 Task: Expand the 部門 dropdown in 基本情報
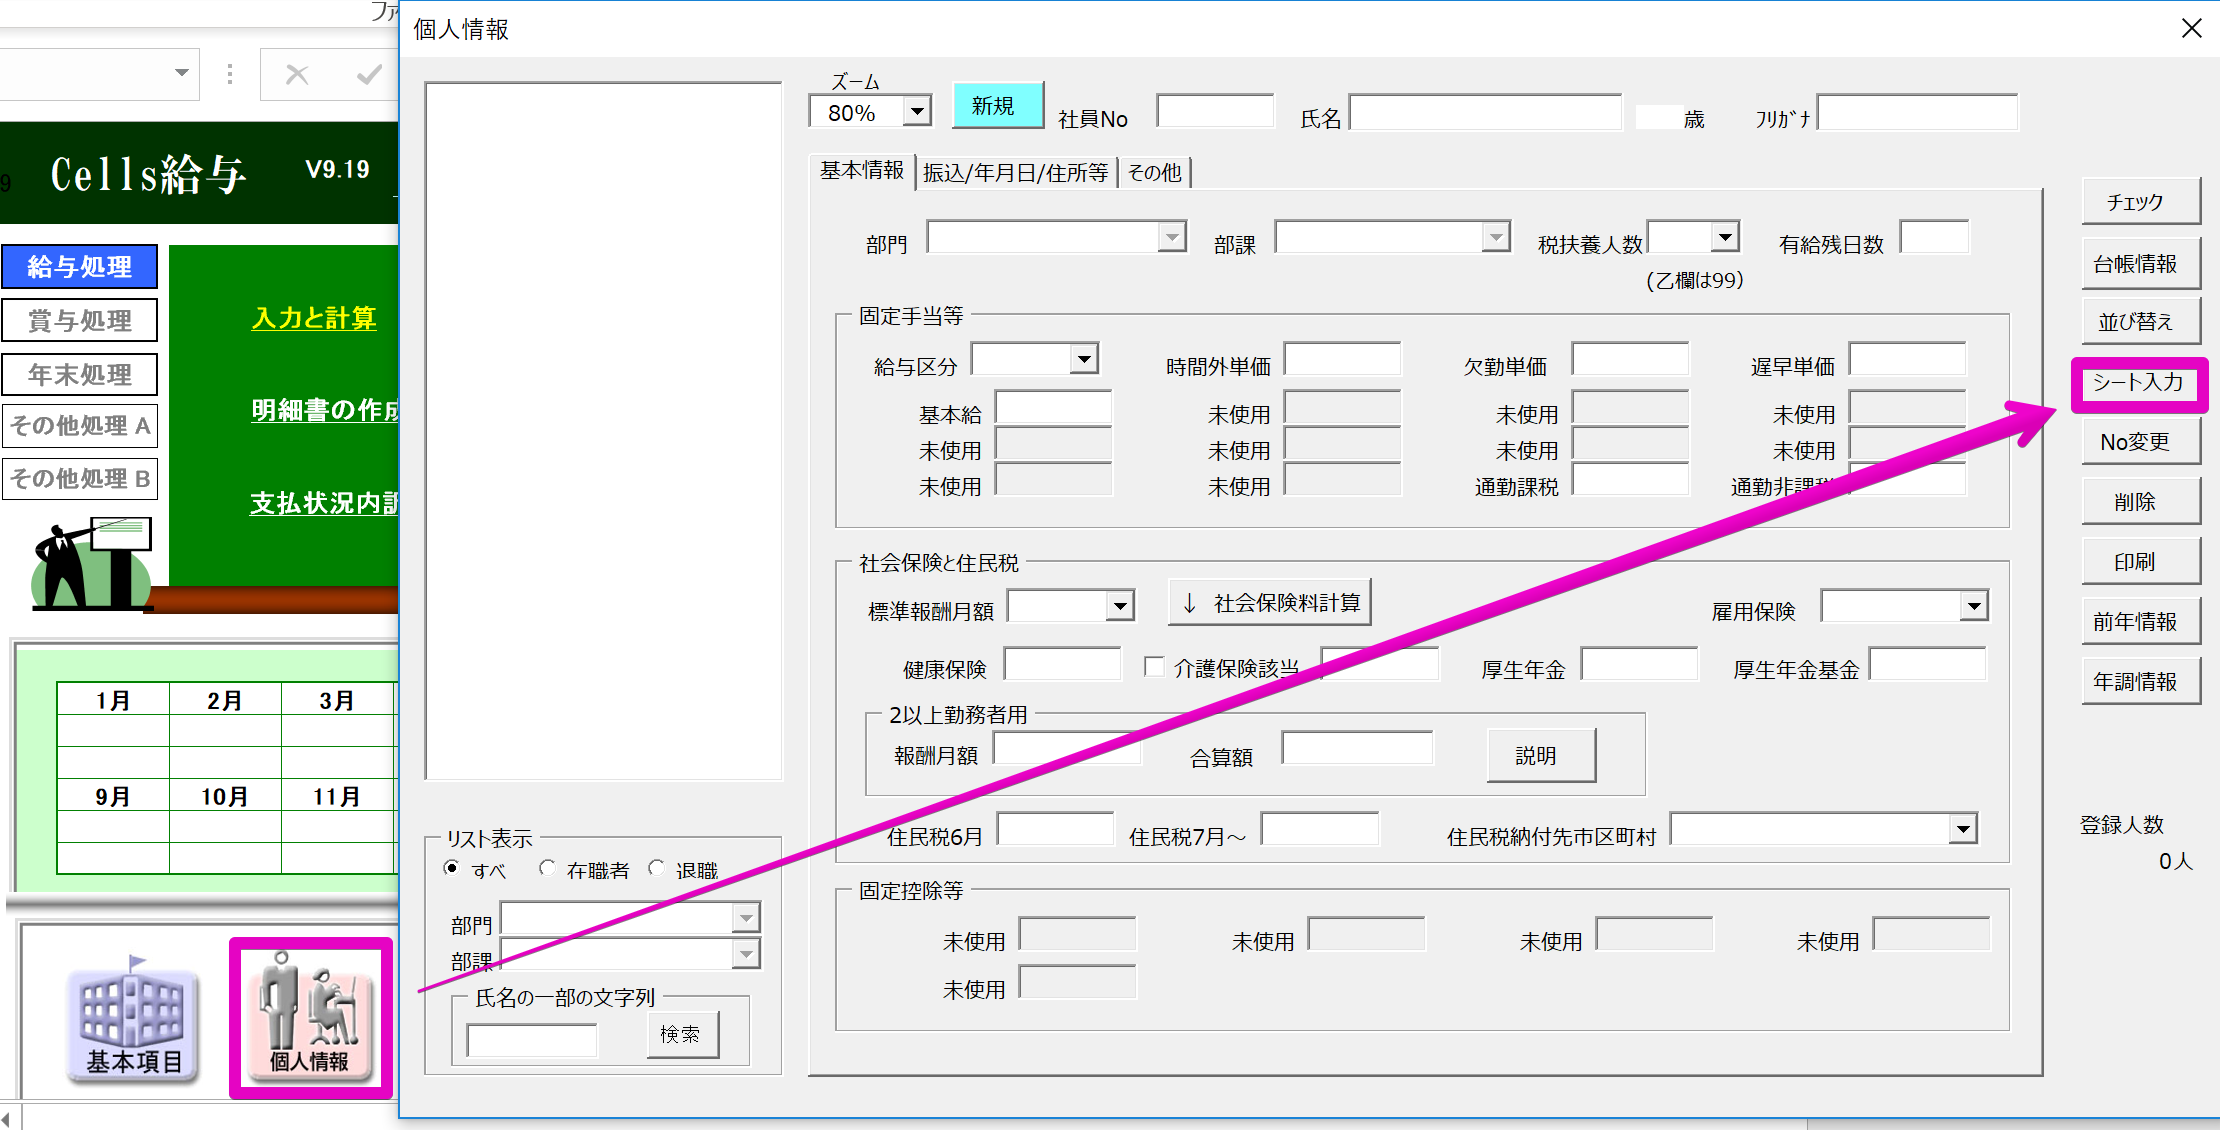1171,237
